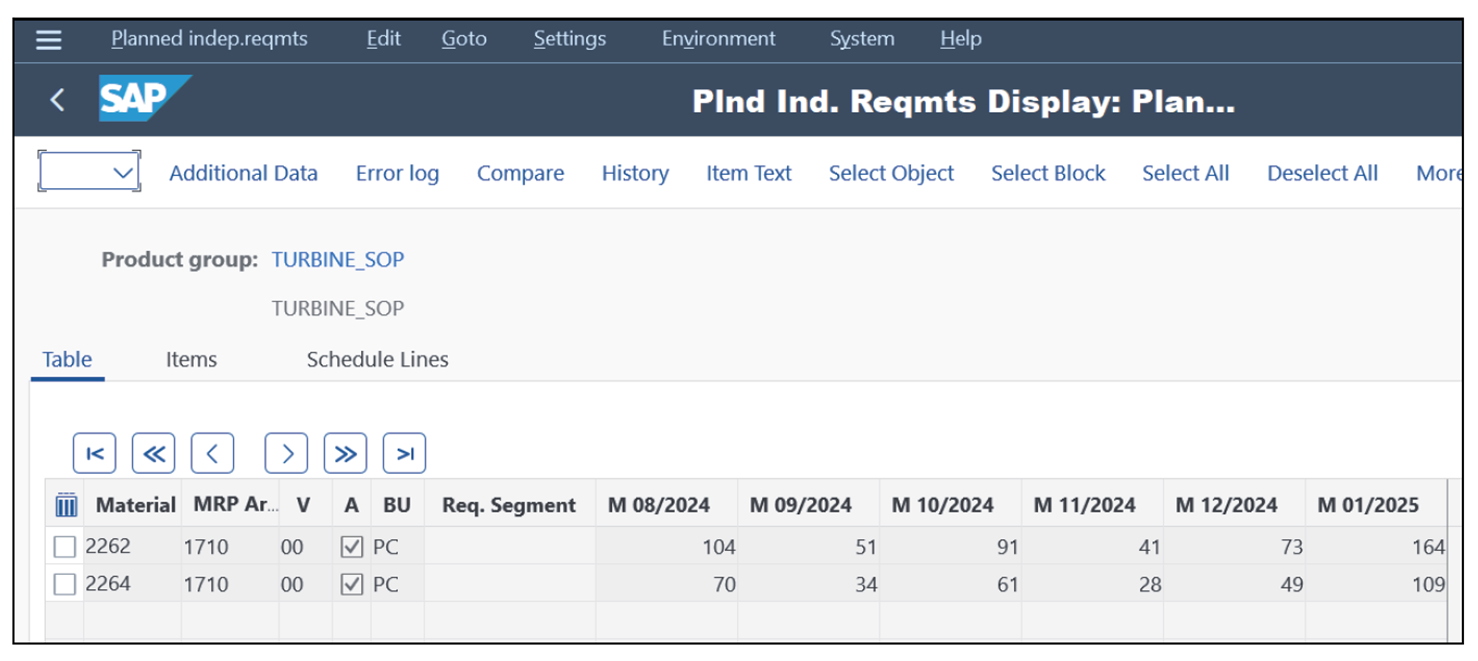Click Select Block
This screenshot has height=661, width=1478.
click(1048, 173)
